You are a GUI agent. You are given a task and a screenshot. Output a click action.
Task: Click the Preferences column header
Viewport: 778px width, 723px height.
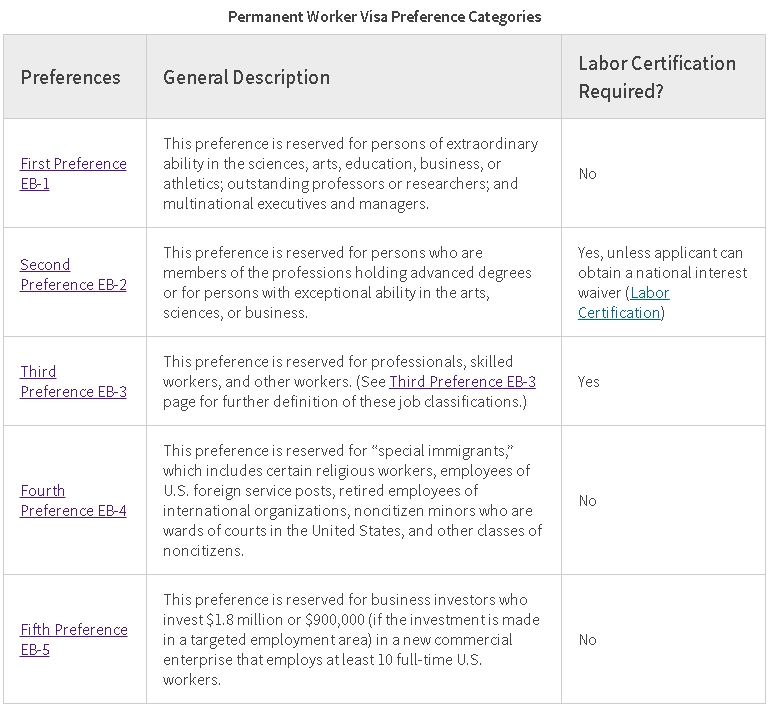pyautogui.click(x=70, y=77)
